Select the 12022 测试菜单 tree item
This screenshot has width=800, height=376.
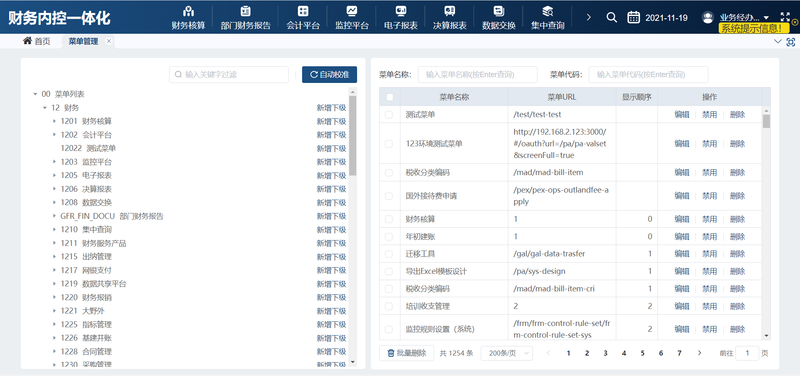point(88,148)
